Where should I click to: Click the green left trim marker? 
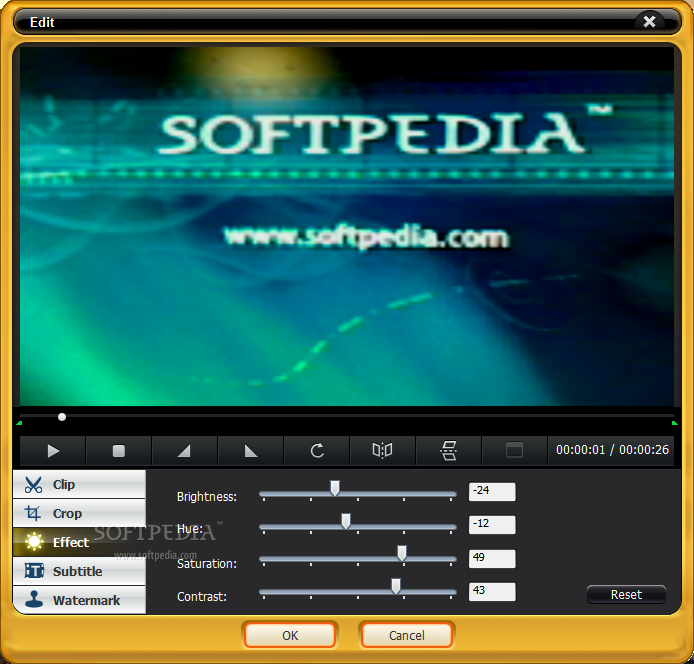pyautogui.click(x=19, y=423)
